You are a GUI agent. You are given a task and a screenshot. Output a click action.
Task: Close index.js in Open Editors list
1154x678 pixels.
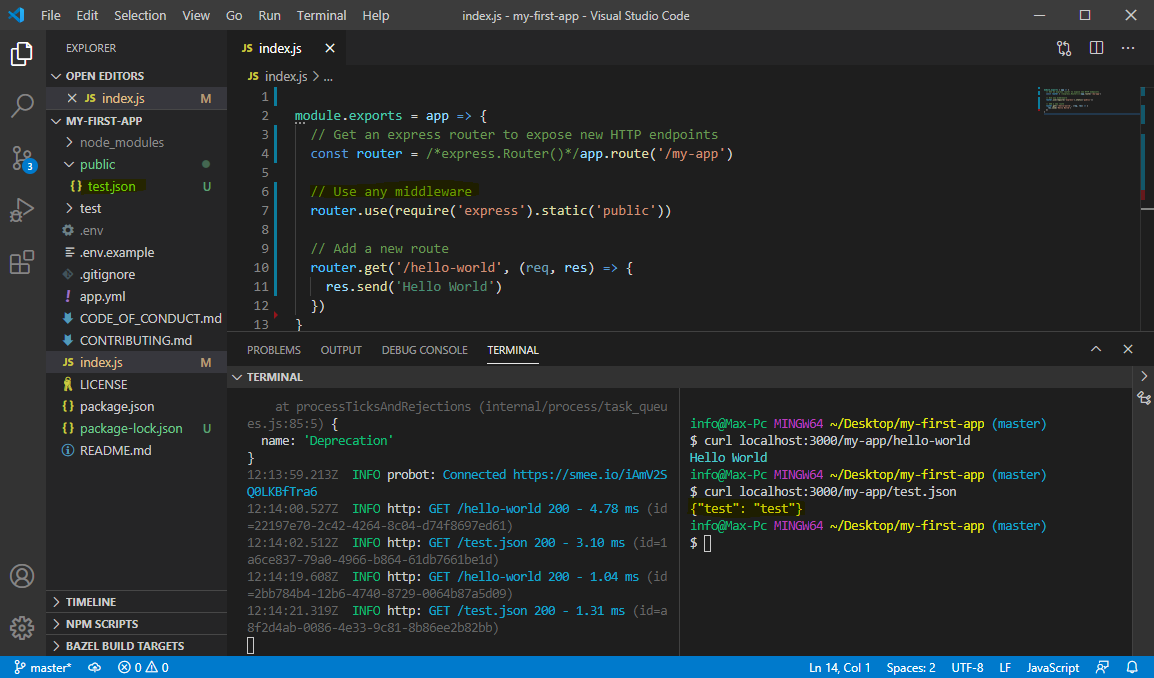[71, 98]
